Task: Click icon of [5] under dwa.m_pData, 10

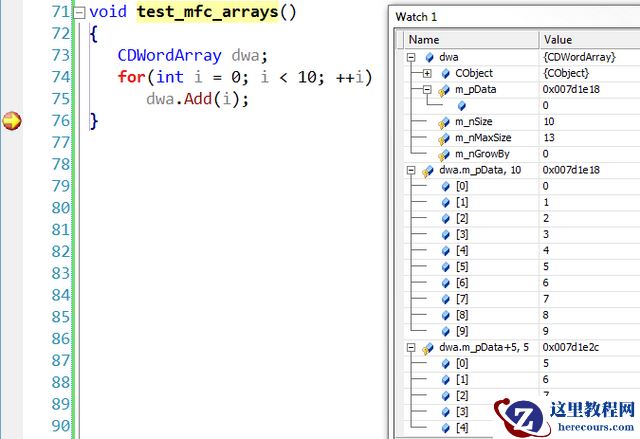Action: point(446,267)
